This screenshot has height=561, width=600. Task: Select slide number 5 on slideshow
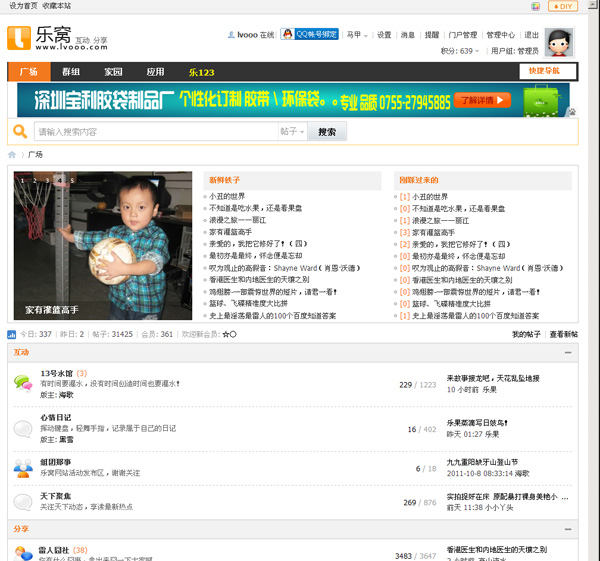(x=72, y=180)
